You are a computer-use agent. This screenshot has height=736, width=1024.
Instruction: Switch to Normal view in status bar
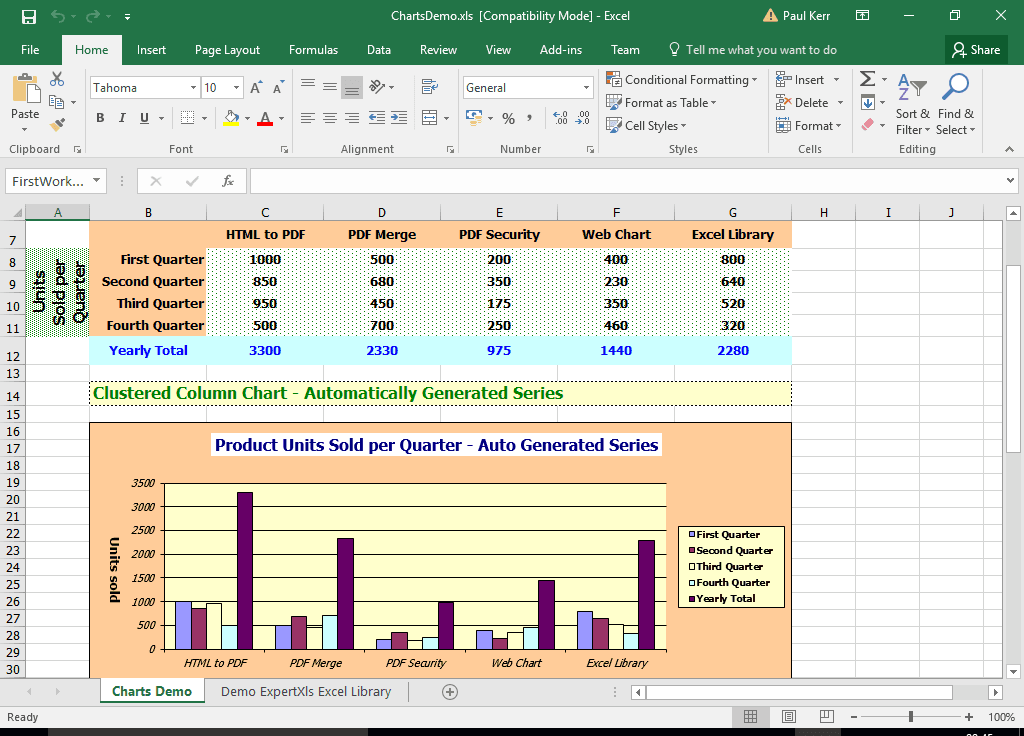(750, 717)
